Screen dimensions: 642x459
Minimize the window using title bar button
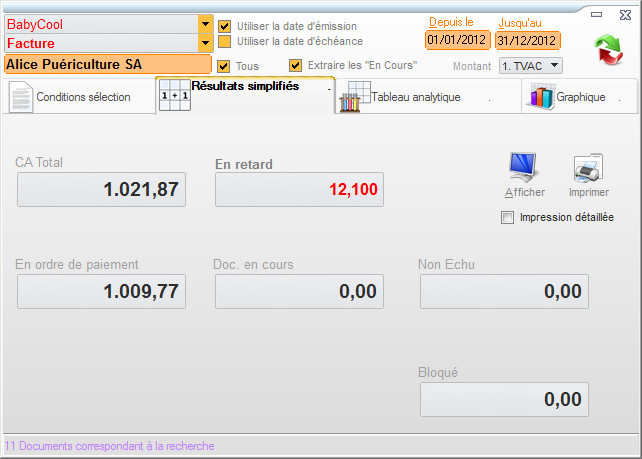596,14
